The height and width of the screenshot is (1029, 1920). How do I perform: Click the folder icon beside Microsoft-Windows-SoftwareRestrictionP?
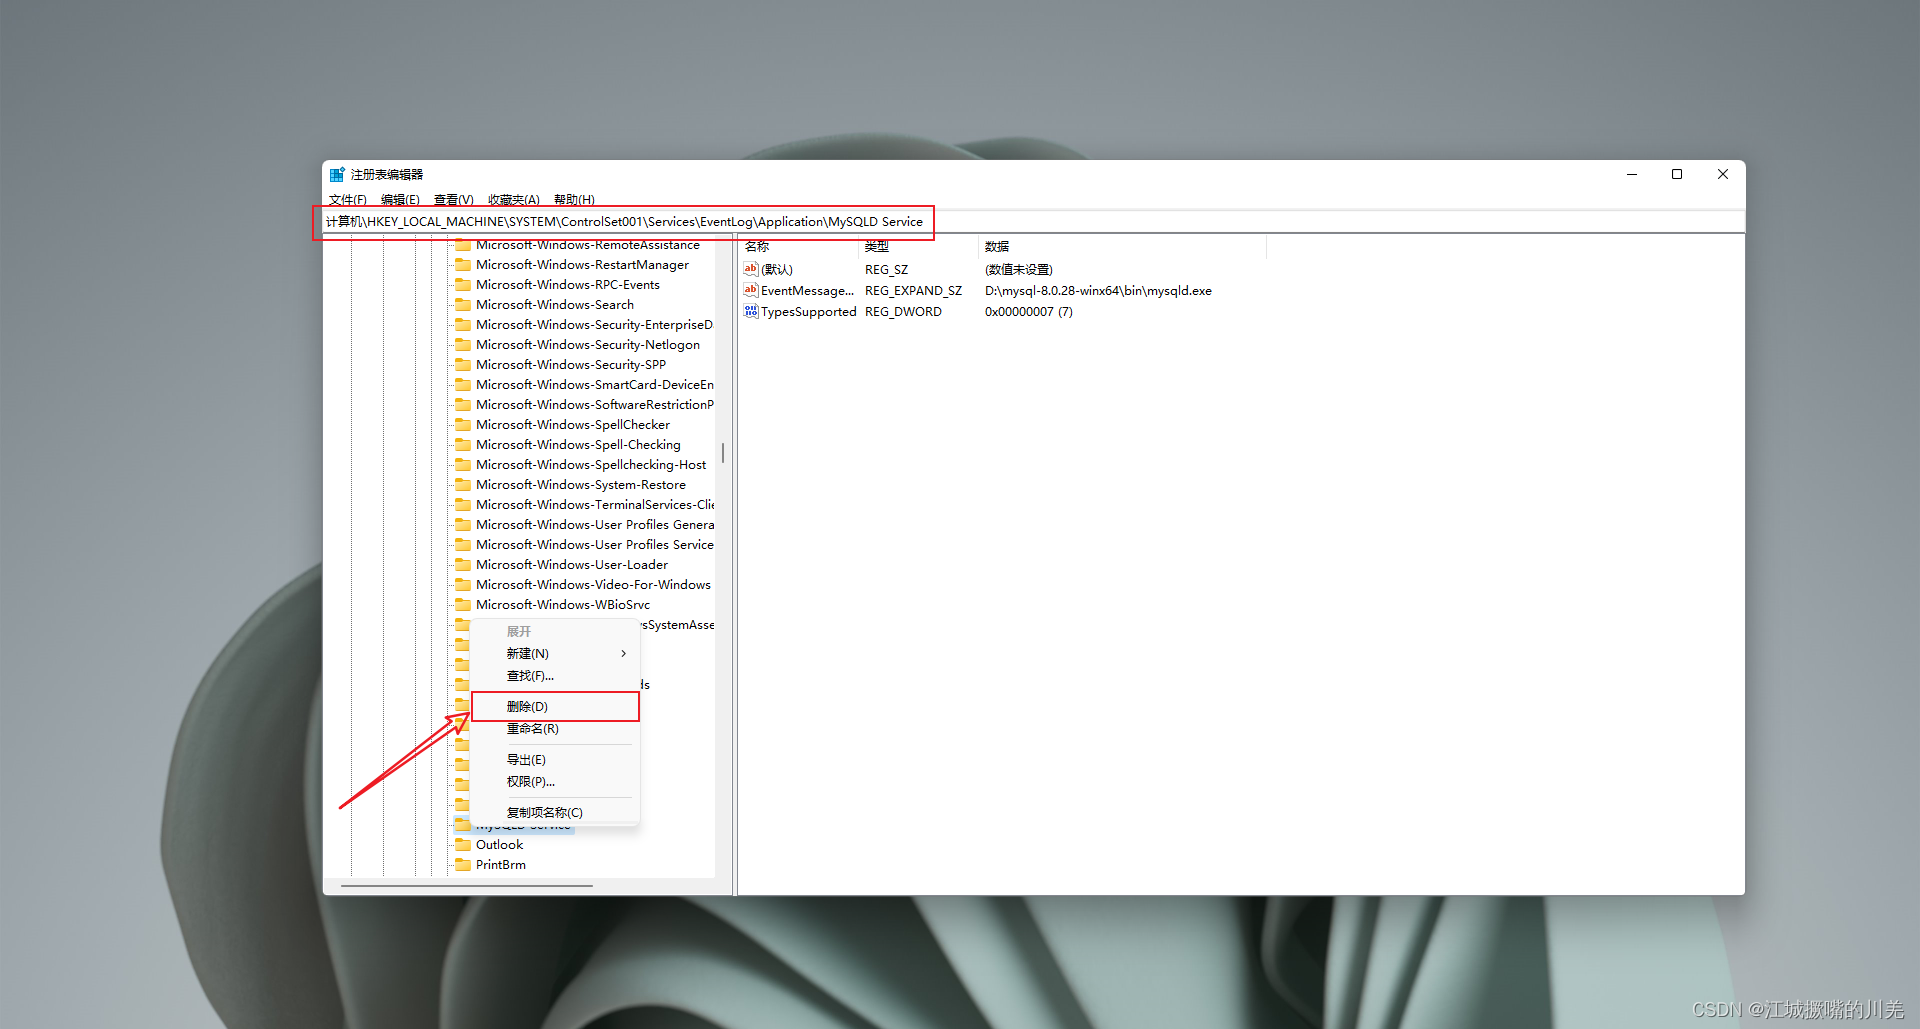point(462,405)
